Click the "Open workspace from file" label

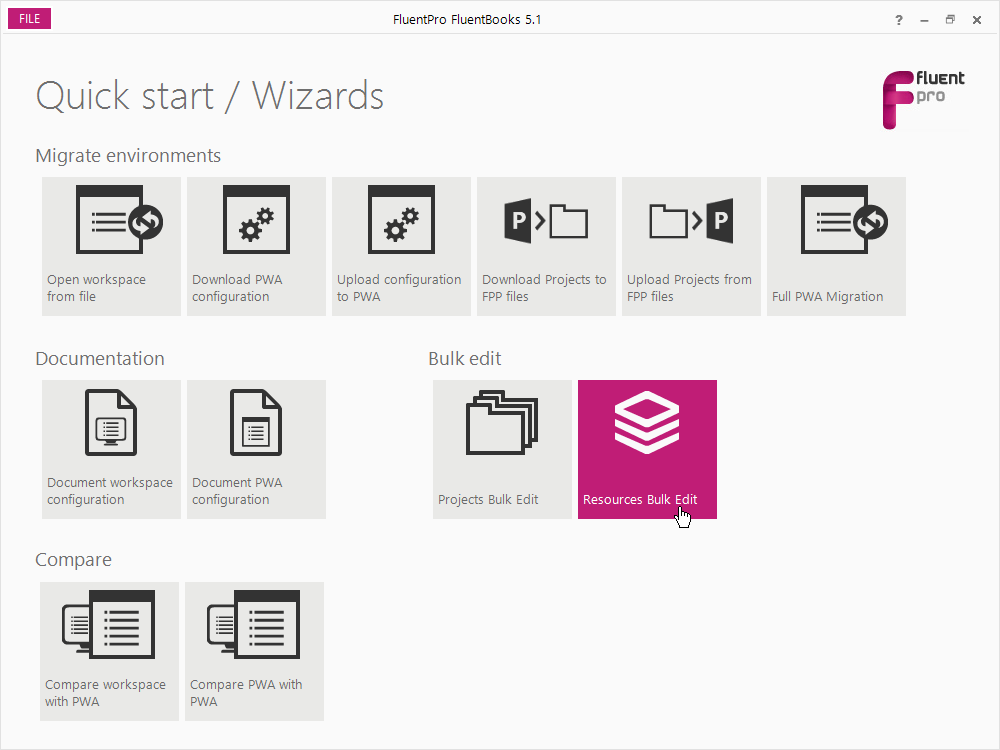tap(96, 288)
